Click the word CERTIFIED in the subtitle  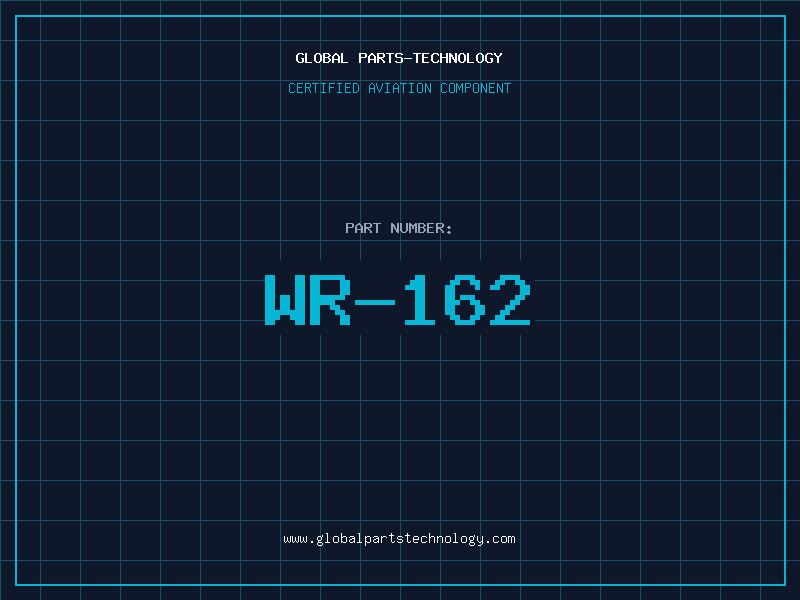point(323,88)
